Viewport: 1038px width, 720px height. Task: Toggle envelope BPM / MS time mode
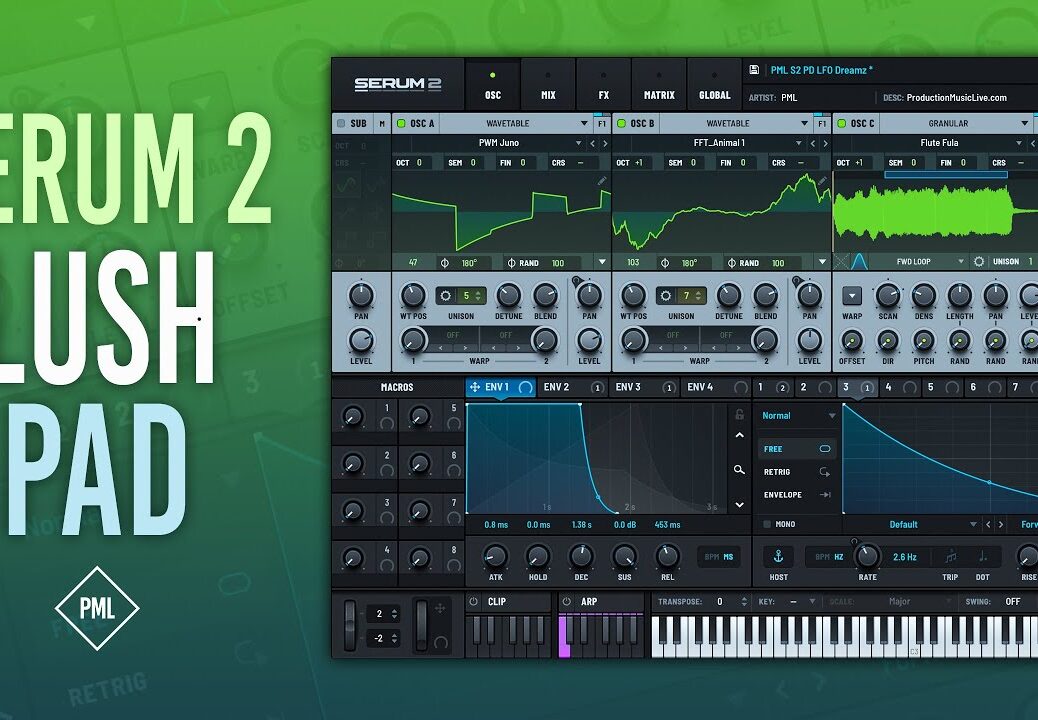point(719,557)
